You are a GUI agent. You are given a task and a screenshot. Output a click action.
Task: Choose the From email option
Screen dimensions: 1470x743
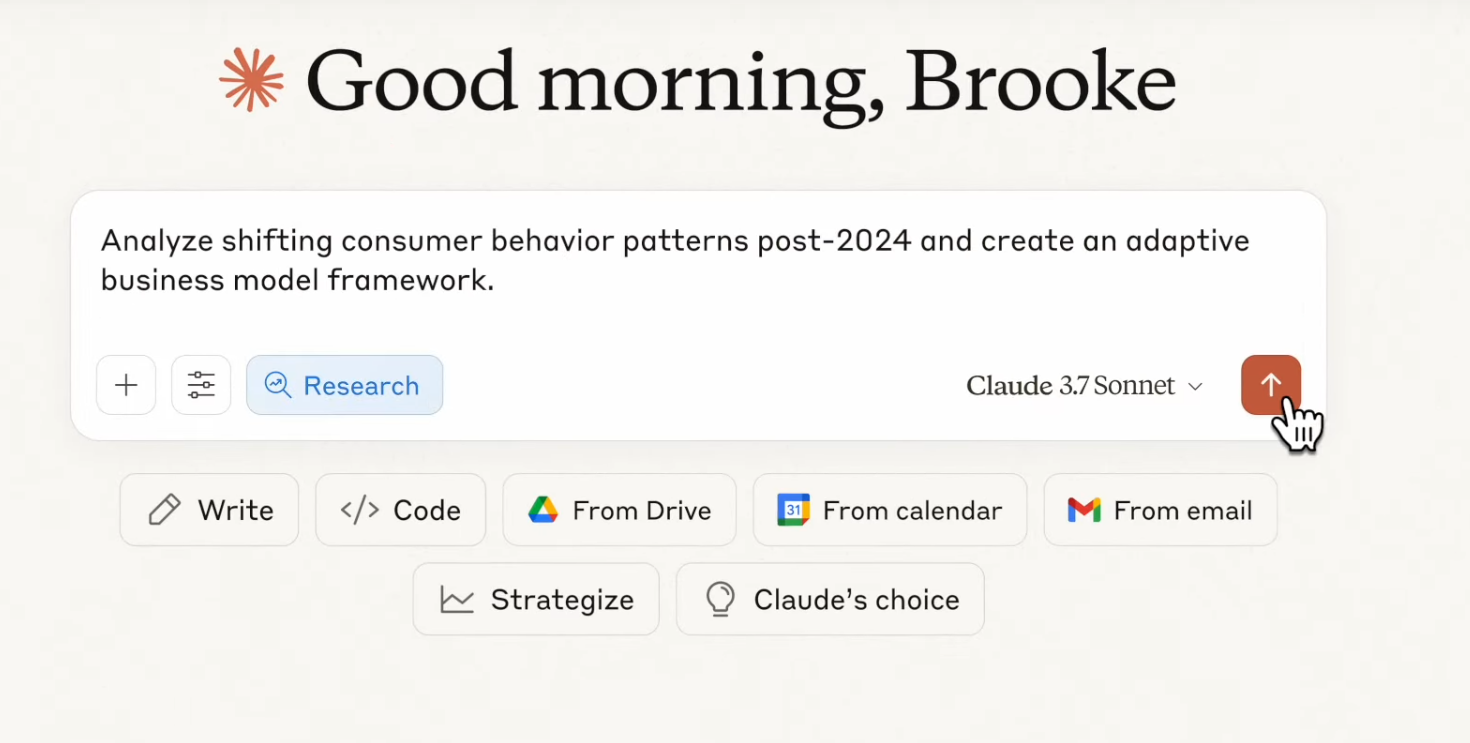pyautogui.click(x=1160, y=510)
